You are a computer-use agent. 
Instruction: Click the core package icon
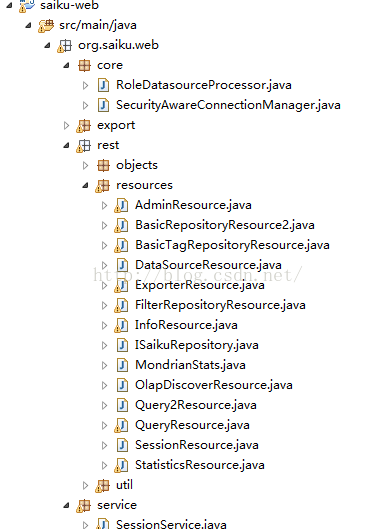tap(84, 65)
